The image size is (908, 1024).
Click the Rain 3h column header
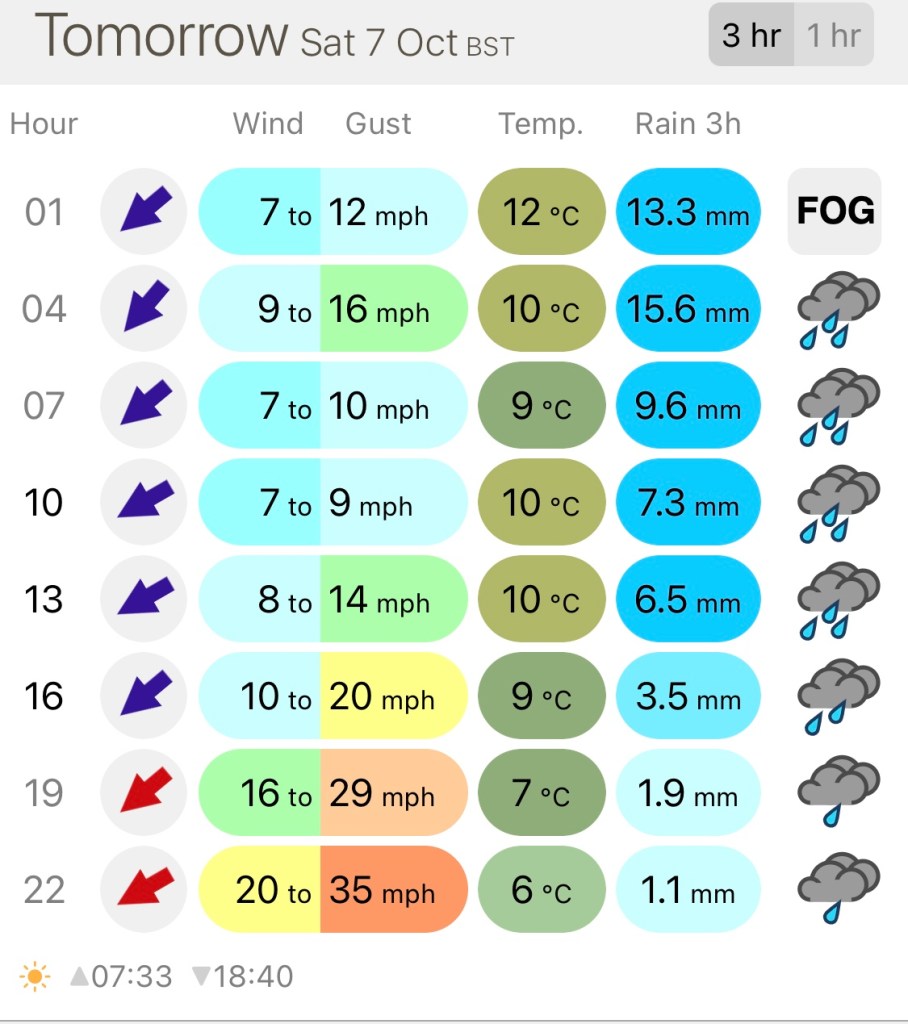pyautogui.click(x=688, y=124)
